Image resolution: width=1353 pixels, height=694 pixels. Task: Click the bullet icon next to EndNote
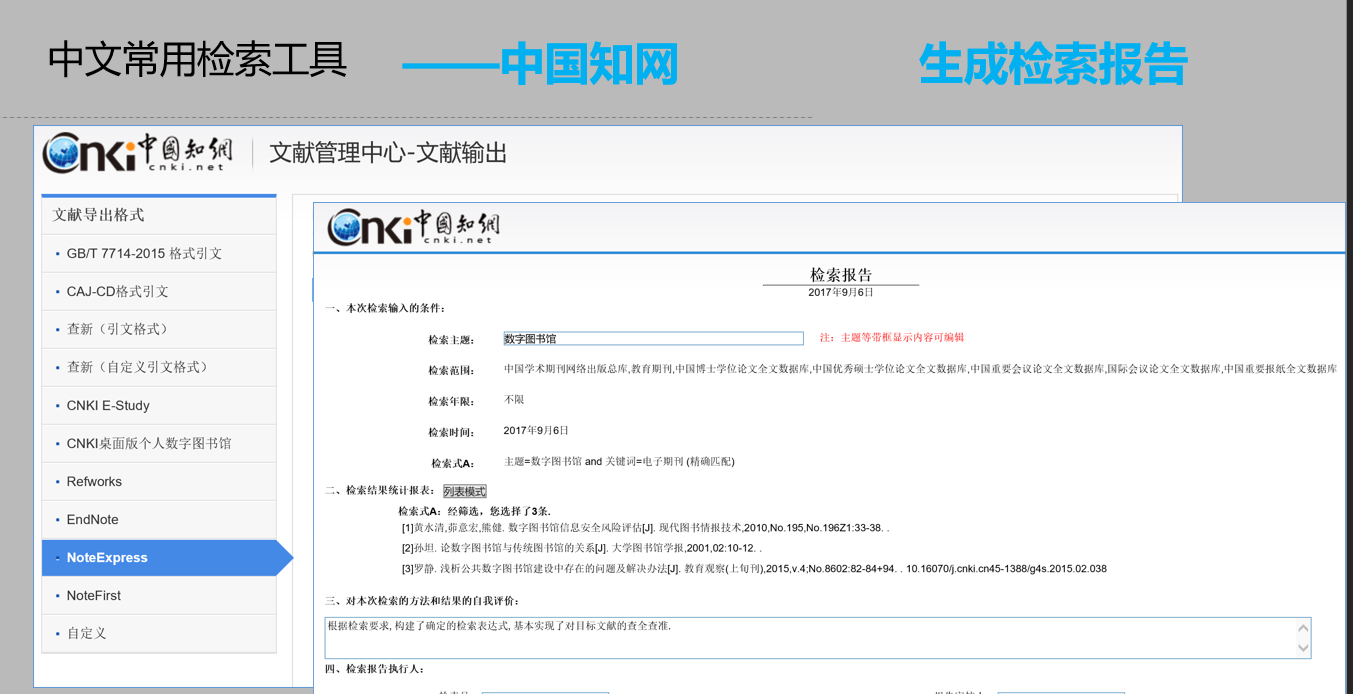point(58,519)
